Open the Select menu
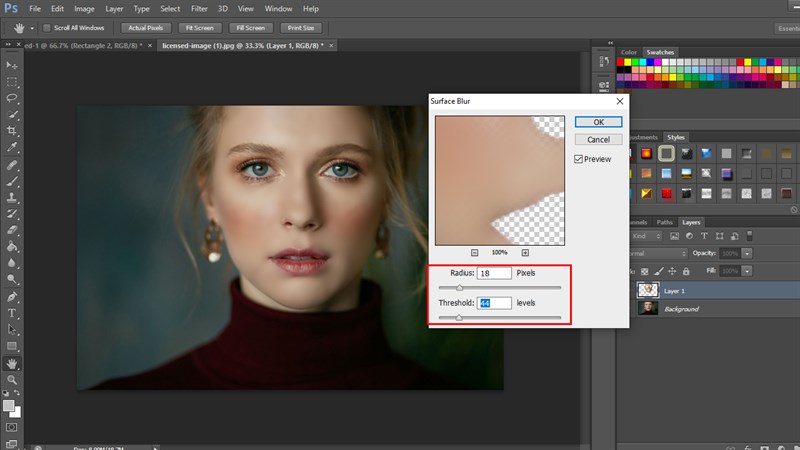 click(170, 9)
